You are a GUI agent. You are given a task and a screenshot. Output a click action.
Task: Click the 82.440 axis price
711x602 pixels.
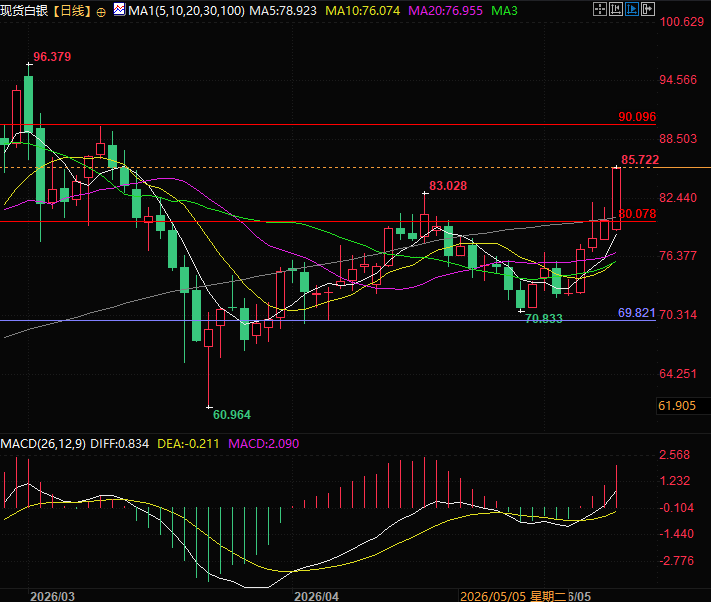tap(678, 198)
